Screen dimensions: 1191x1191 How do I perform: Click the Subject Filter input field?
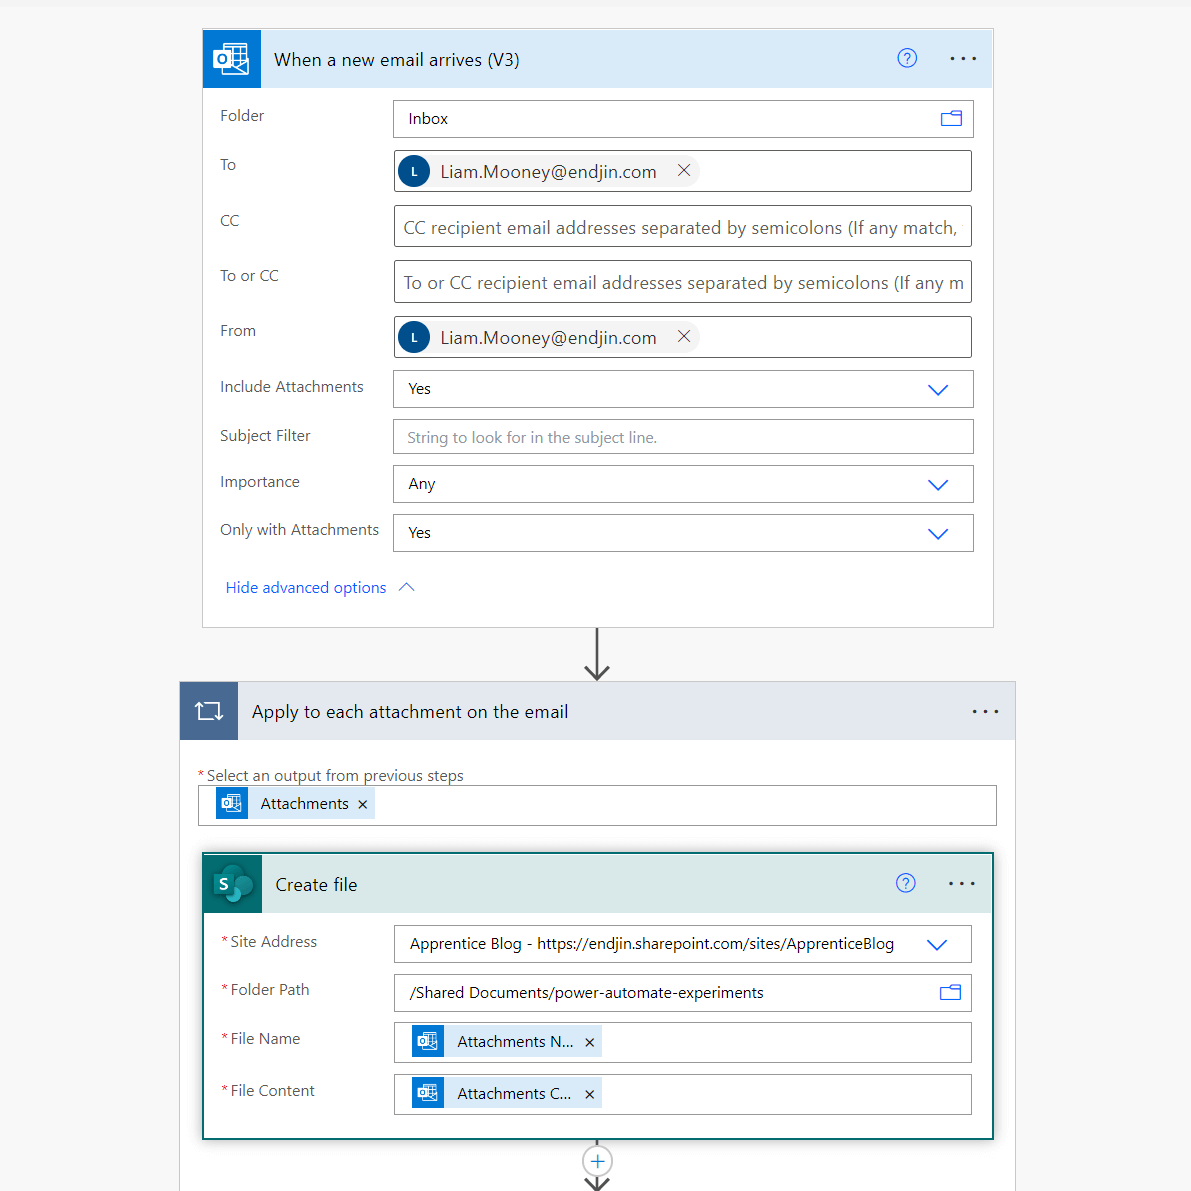click(x=683, y=436)
